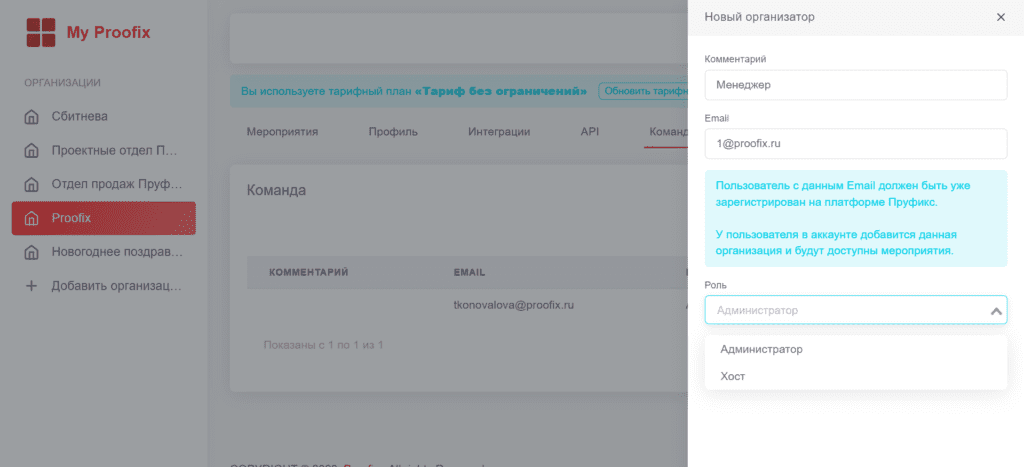Collapse the Роль dropdown with chevron arrow
The height and width of the screenshot is (467, 1024).
pos(996,311)
